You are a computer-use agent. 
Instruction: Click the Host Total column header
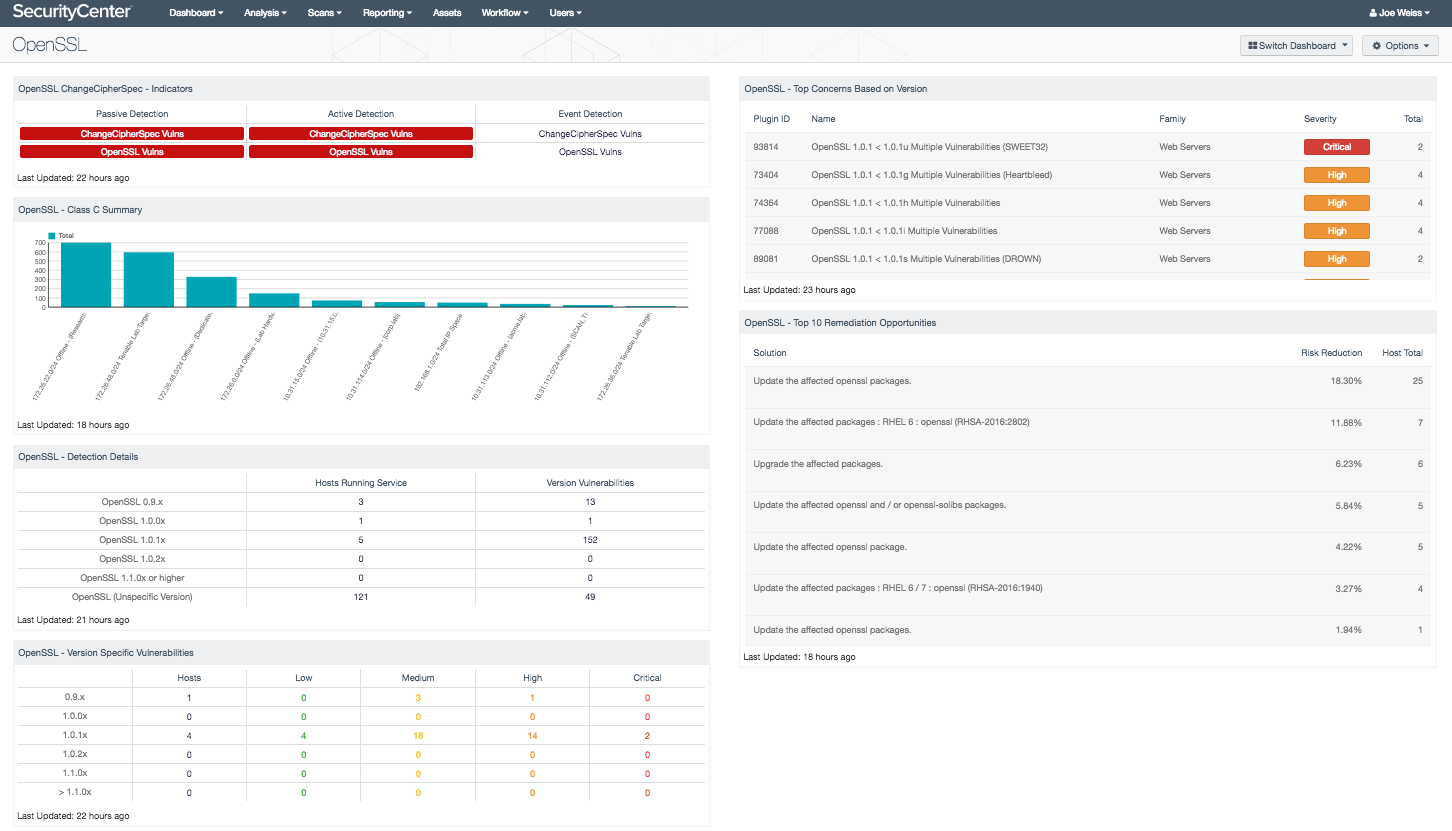[x=1402, y=353]
